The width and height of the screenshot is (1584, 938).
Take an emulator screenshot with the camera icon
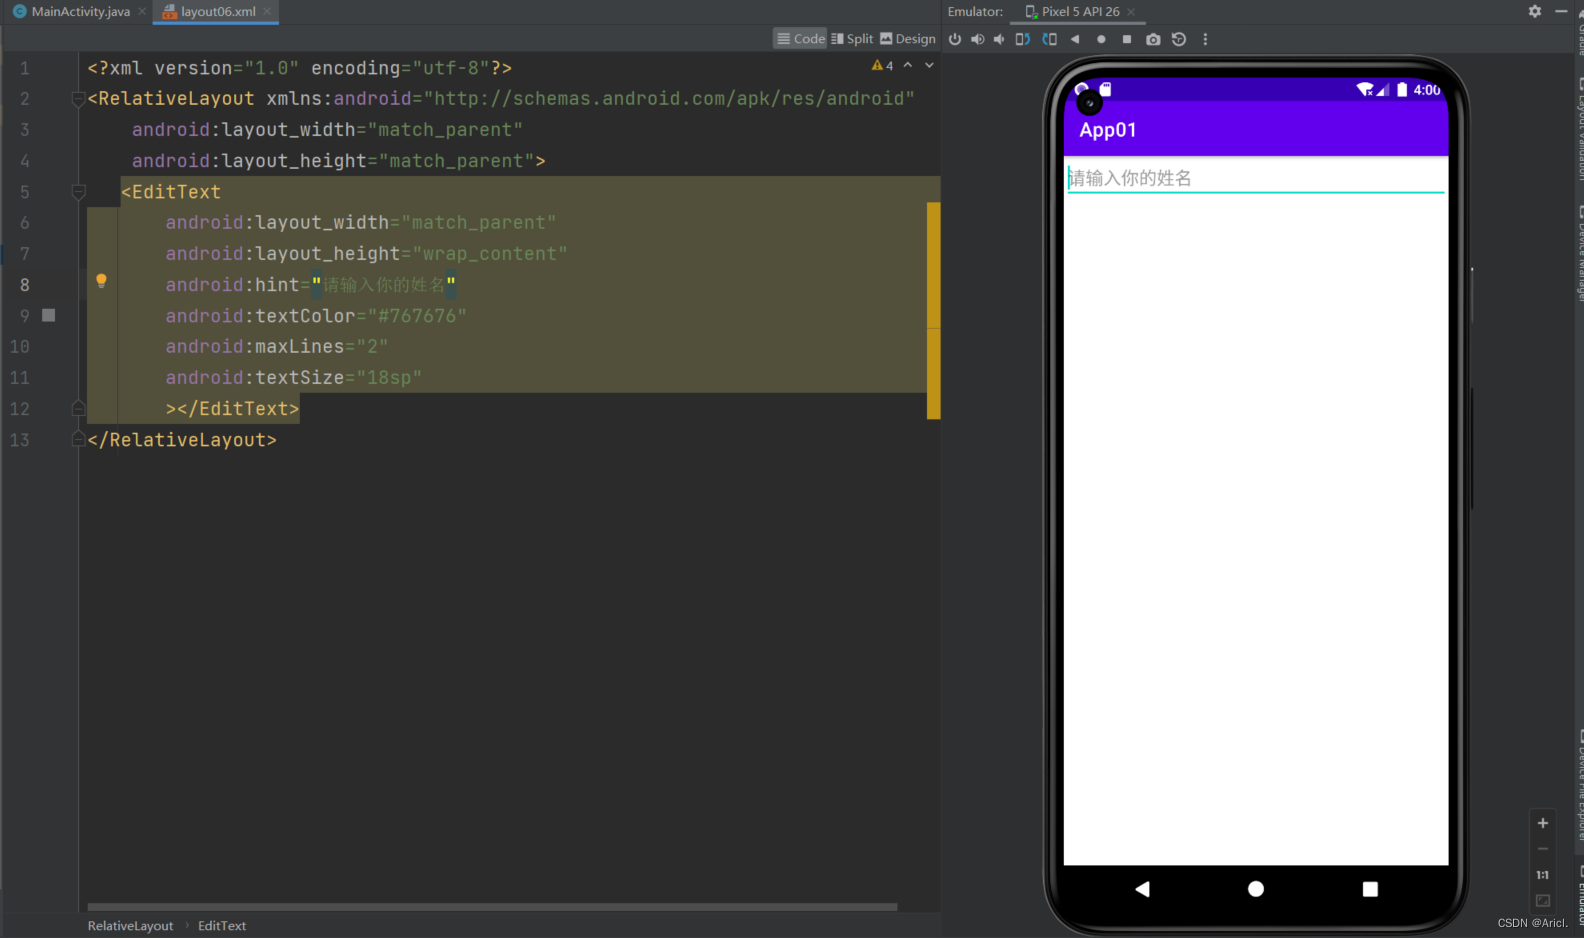pyautogui.click(x=1153, y=39)
